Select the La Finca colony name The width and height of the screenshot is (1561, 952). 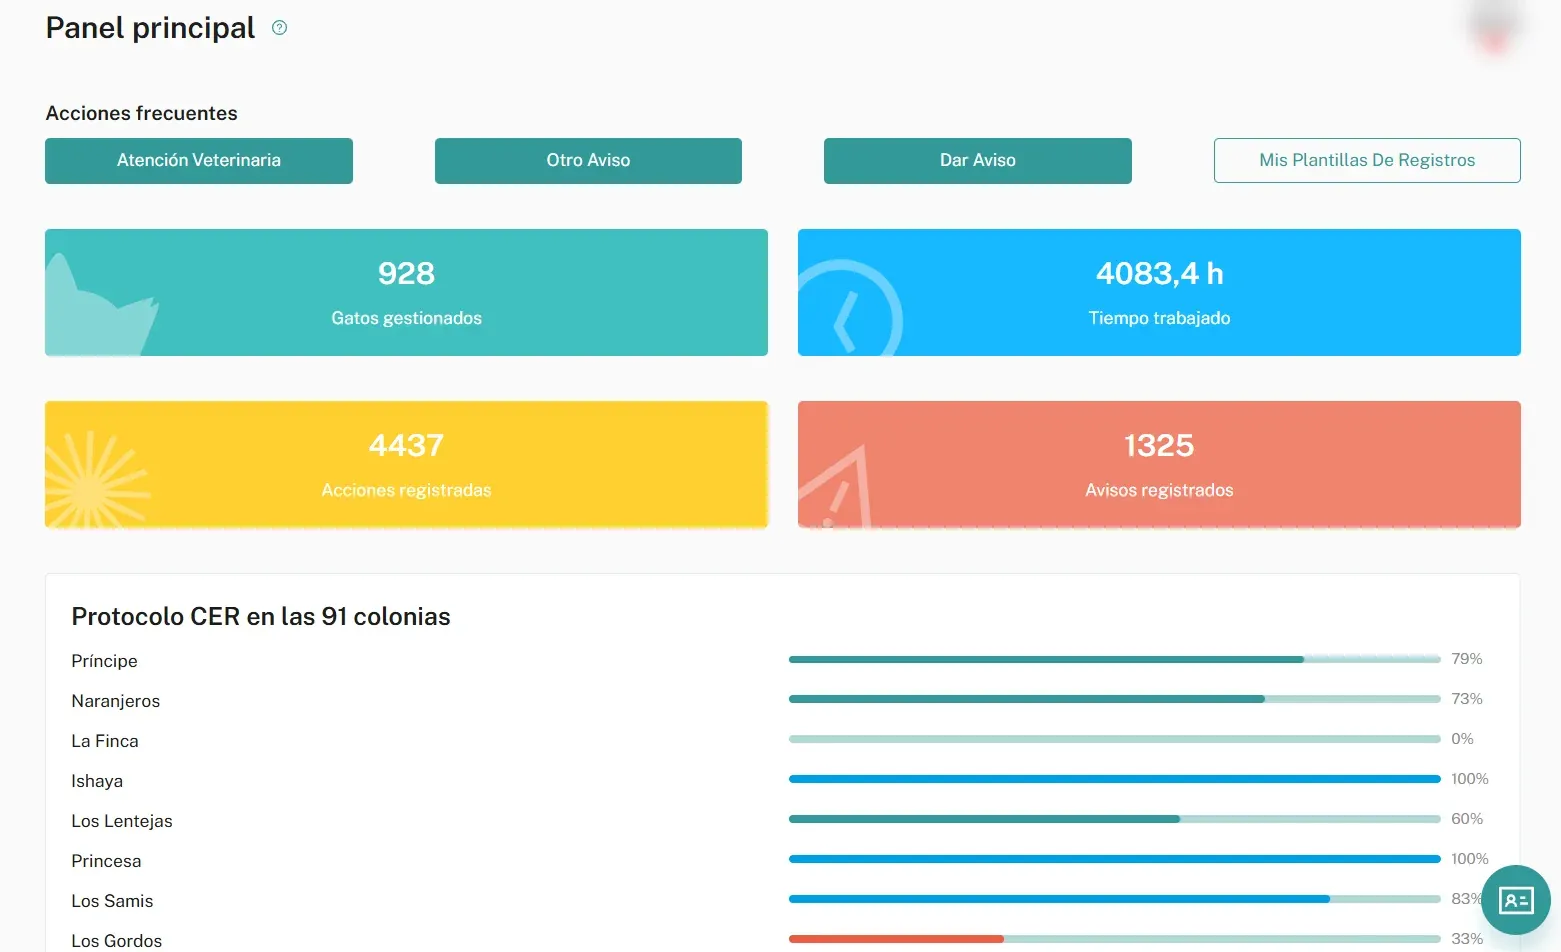[x=105, y=741]
